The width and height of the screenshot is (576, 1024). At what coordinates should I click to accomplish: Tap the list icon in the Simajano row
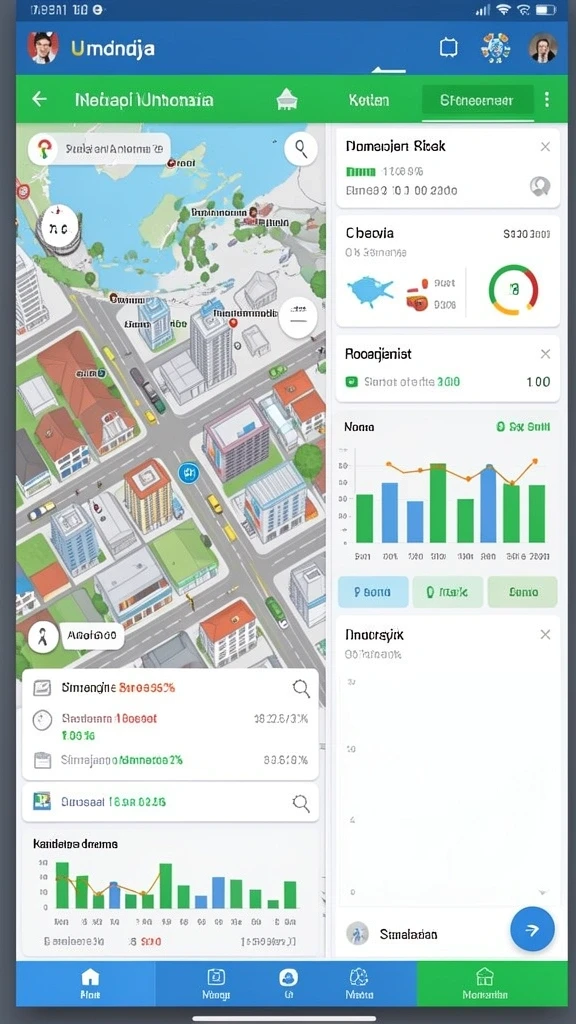coord(42,760)
